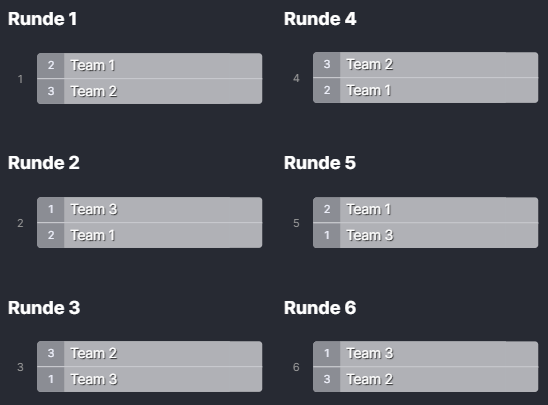The width and height of the screenshot is (548, 405).
Task: Click the Runde 6 heading
Action: pos(320,308)
